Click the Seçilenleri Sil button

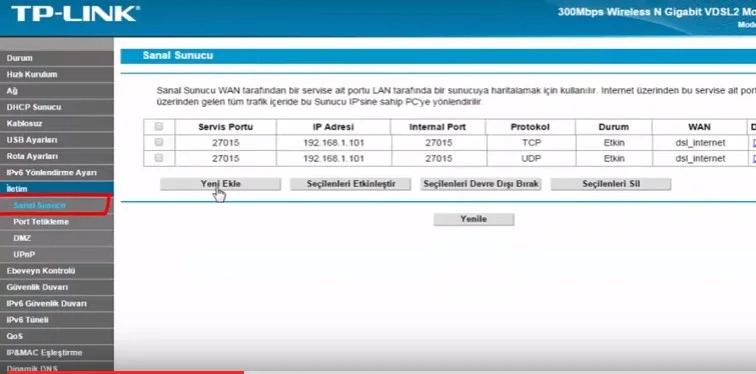pyautogui.click(x=611, y=184)
